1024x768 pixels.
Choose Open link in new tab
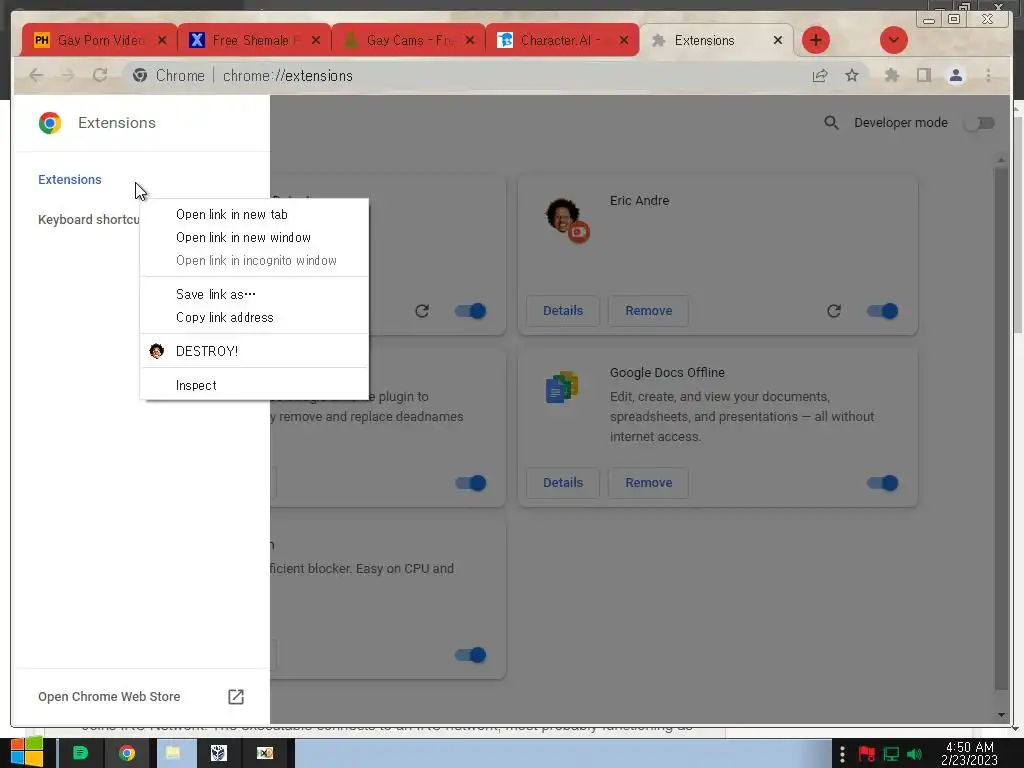tap(255, 214)
